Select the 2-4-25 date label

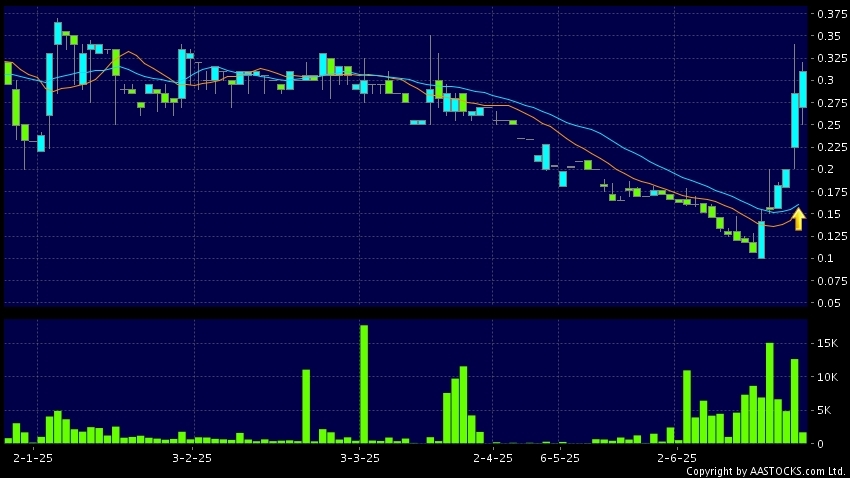[x=493, y=458]
